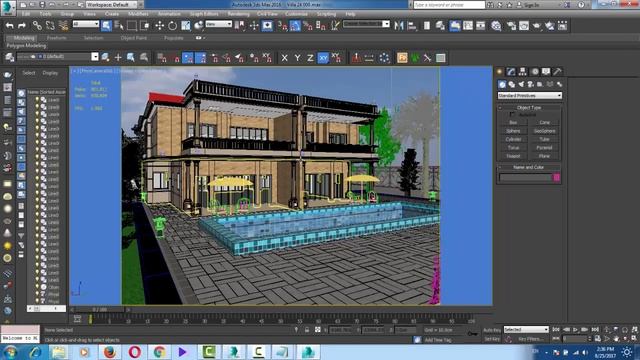640x360 pixels.
Task: Toggle the selection lock padlock in status bar
Action: tap(307, 330)
